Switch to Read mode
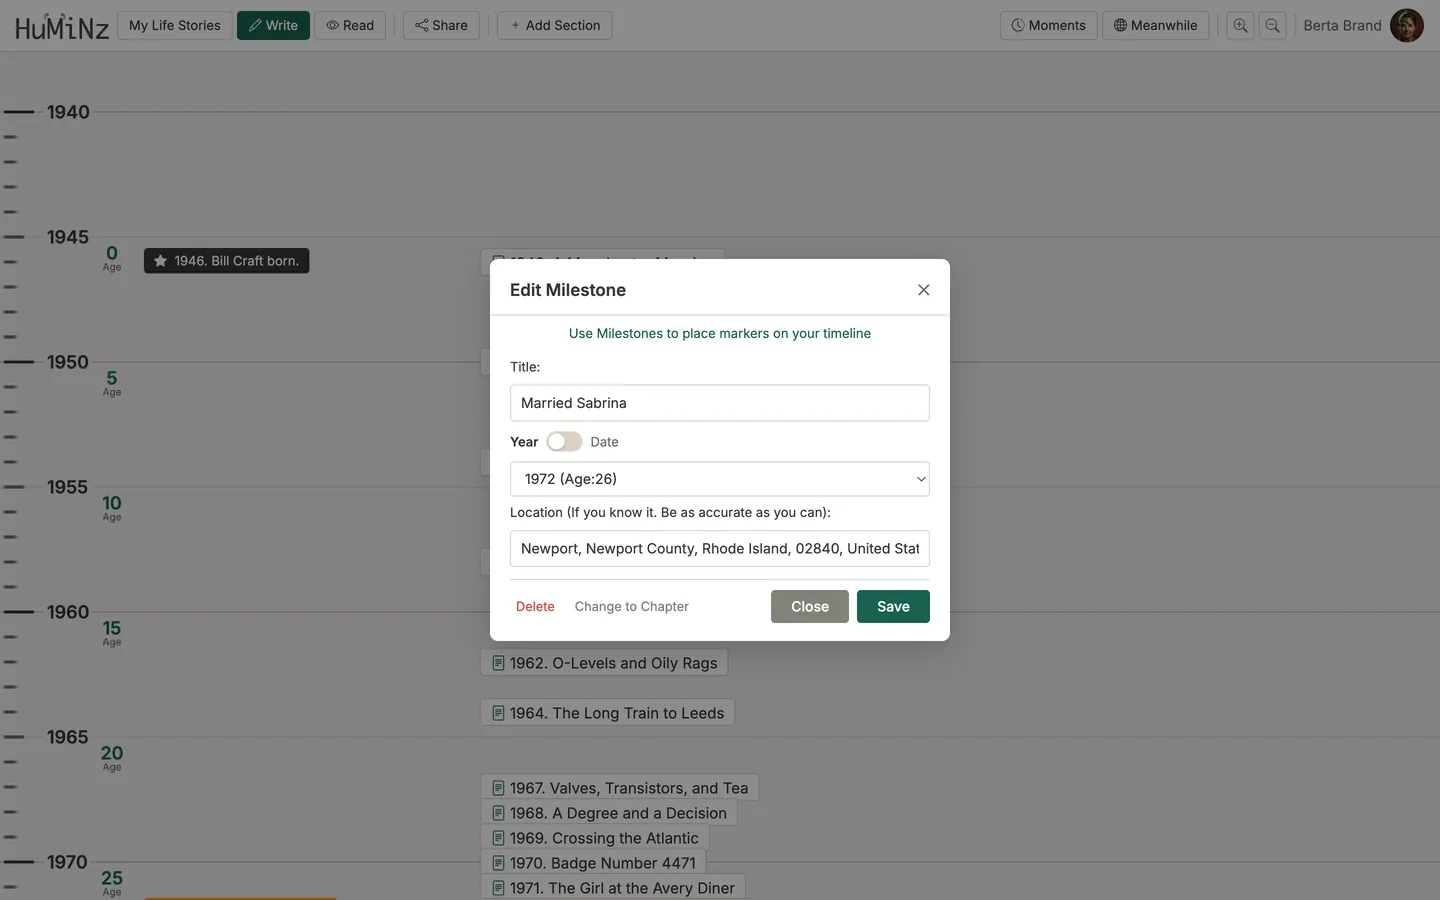 tap(350, 25)
